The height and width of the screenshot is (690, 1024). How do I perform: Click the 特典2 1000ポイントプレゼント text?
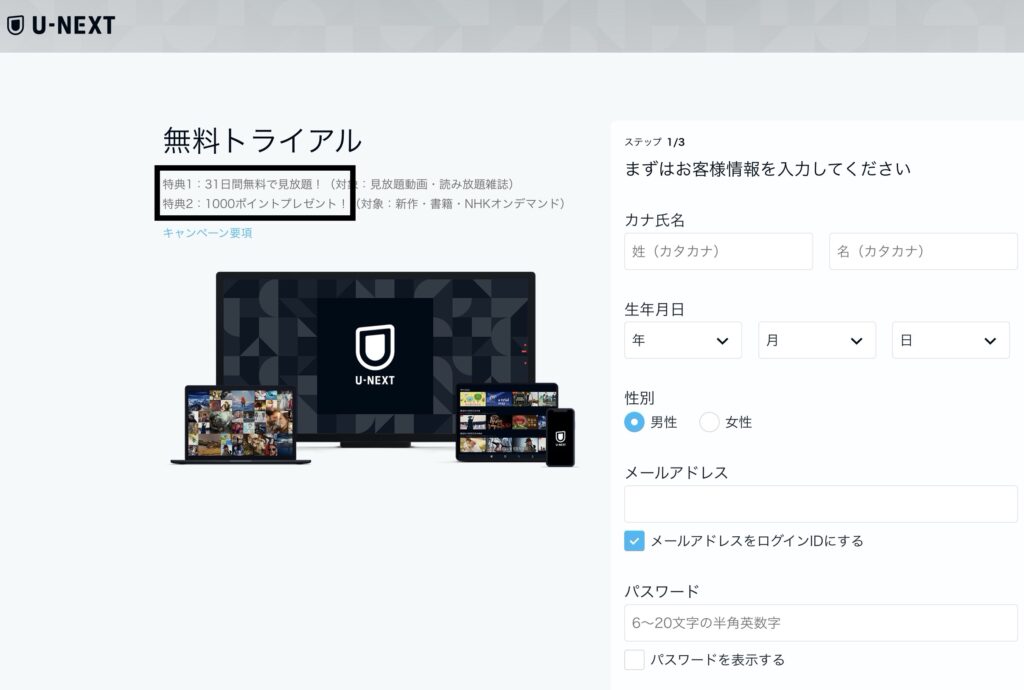pos(255,204)
